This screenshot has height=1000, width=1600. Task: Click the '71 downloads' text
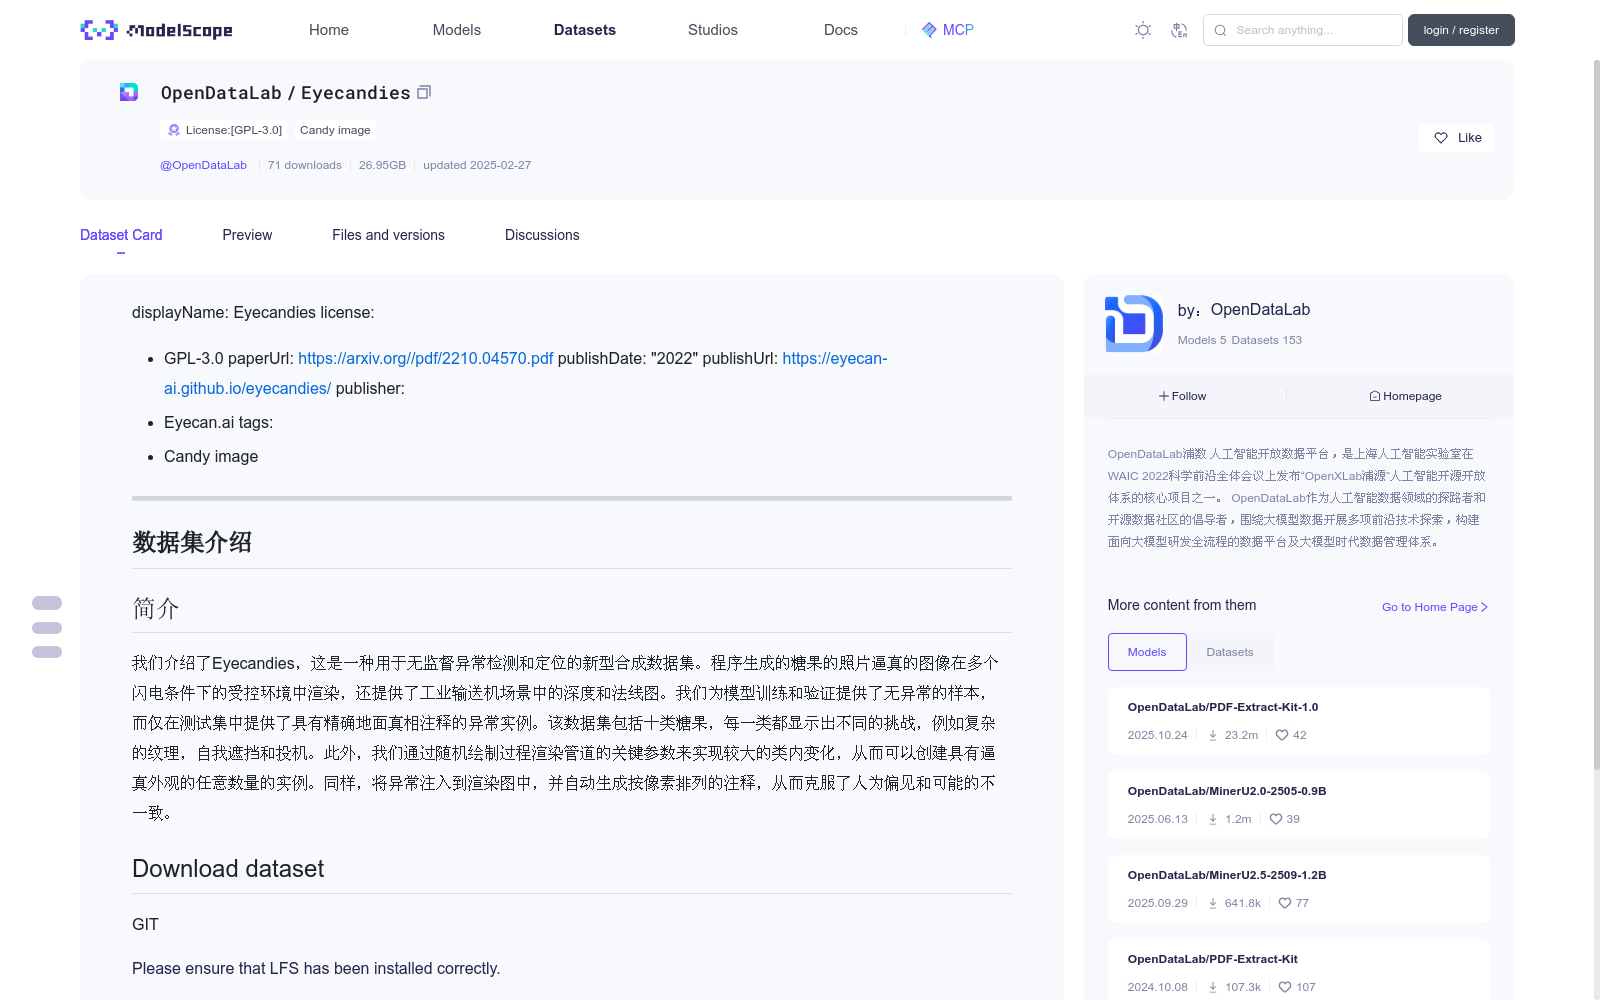(305, 165)
